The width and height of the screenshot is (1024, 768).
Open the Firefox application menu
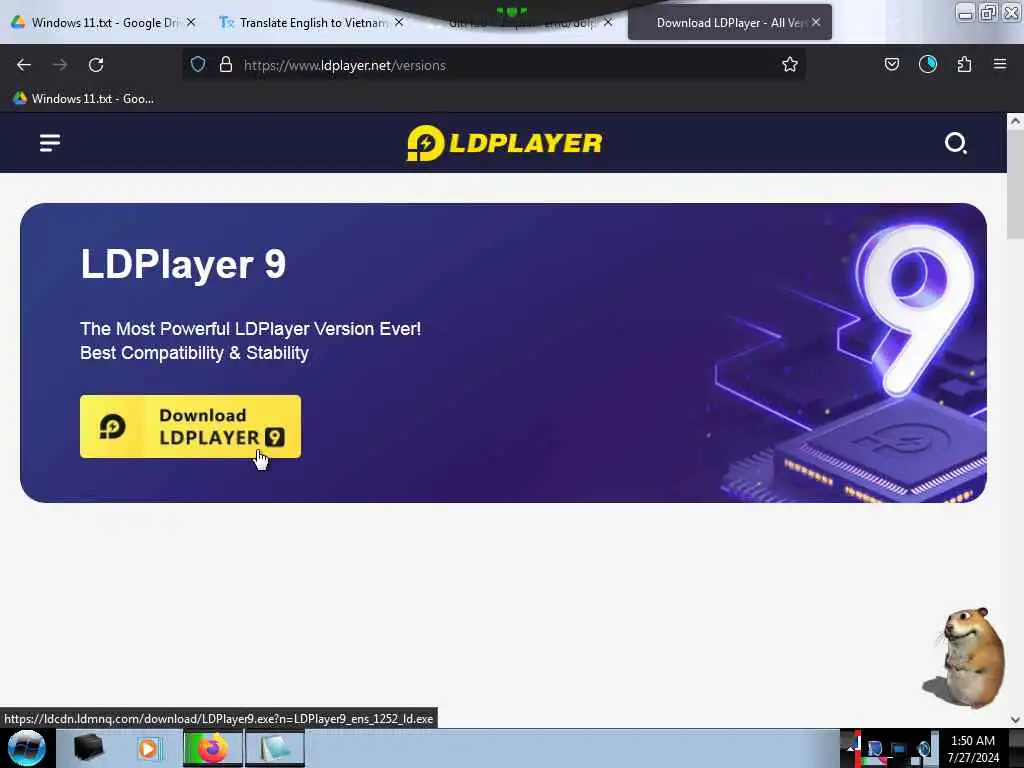(x=1000, y=64)
